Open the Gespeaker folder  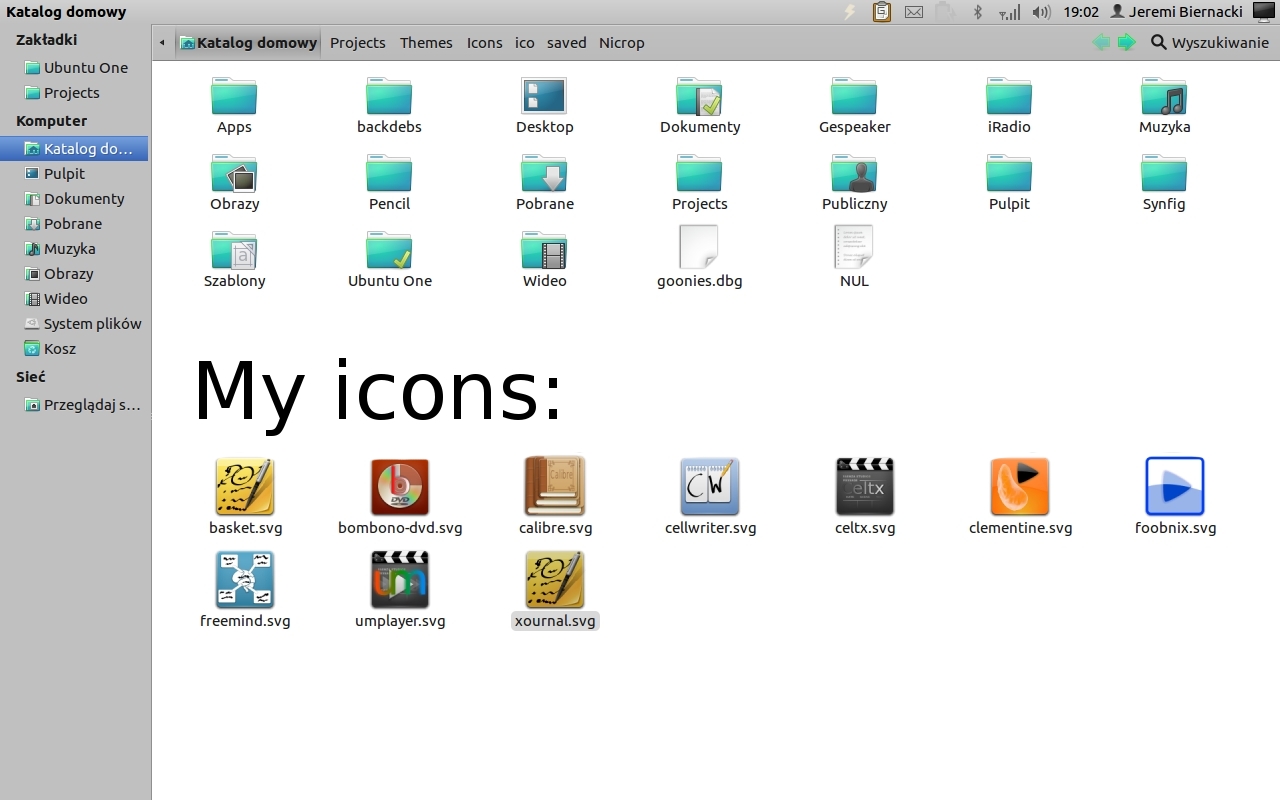tap(854, 97)
